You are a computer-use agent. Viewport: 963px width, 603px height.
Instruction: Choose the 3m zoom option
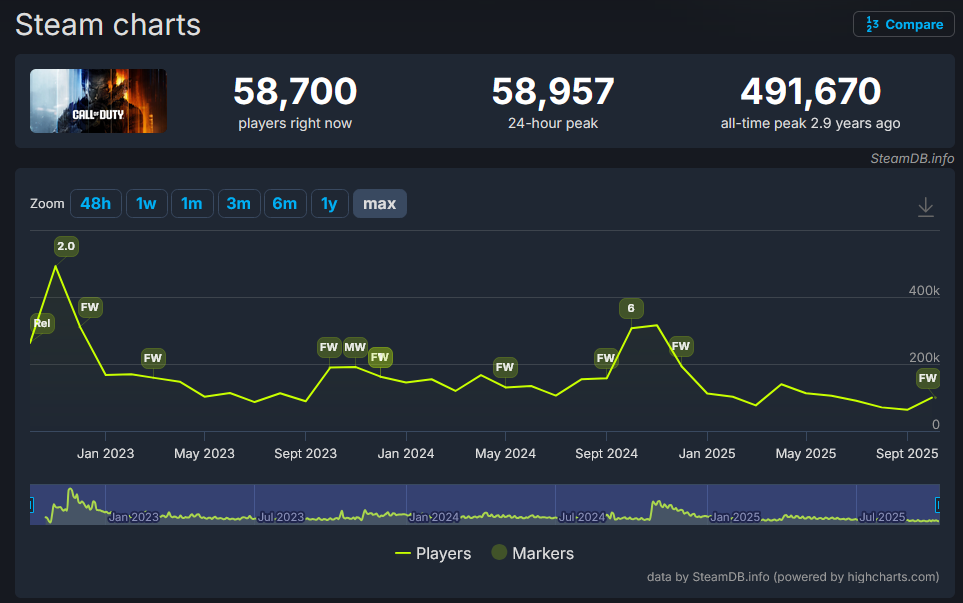(238, 204)
